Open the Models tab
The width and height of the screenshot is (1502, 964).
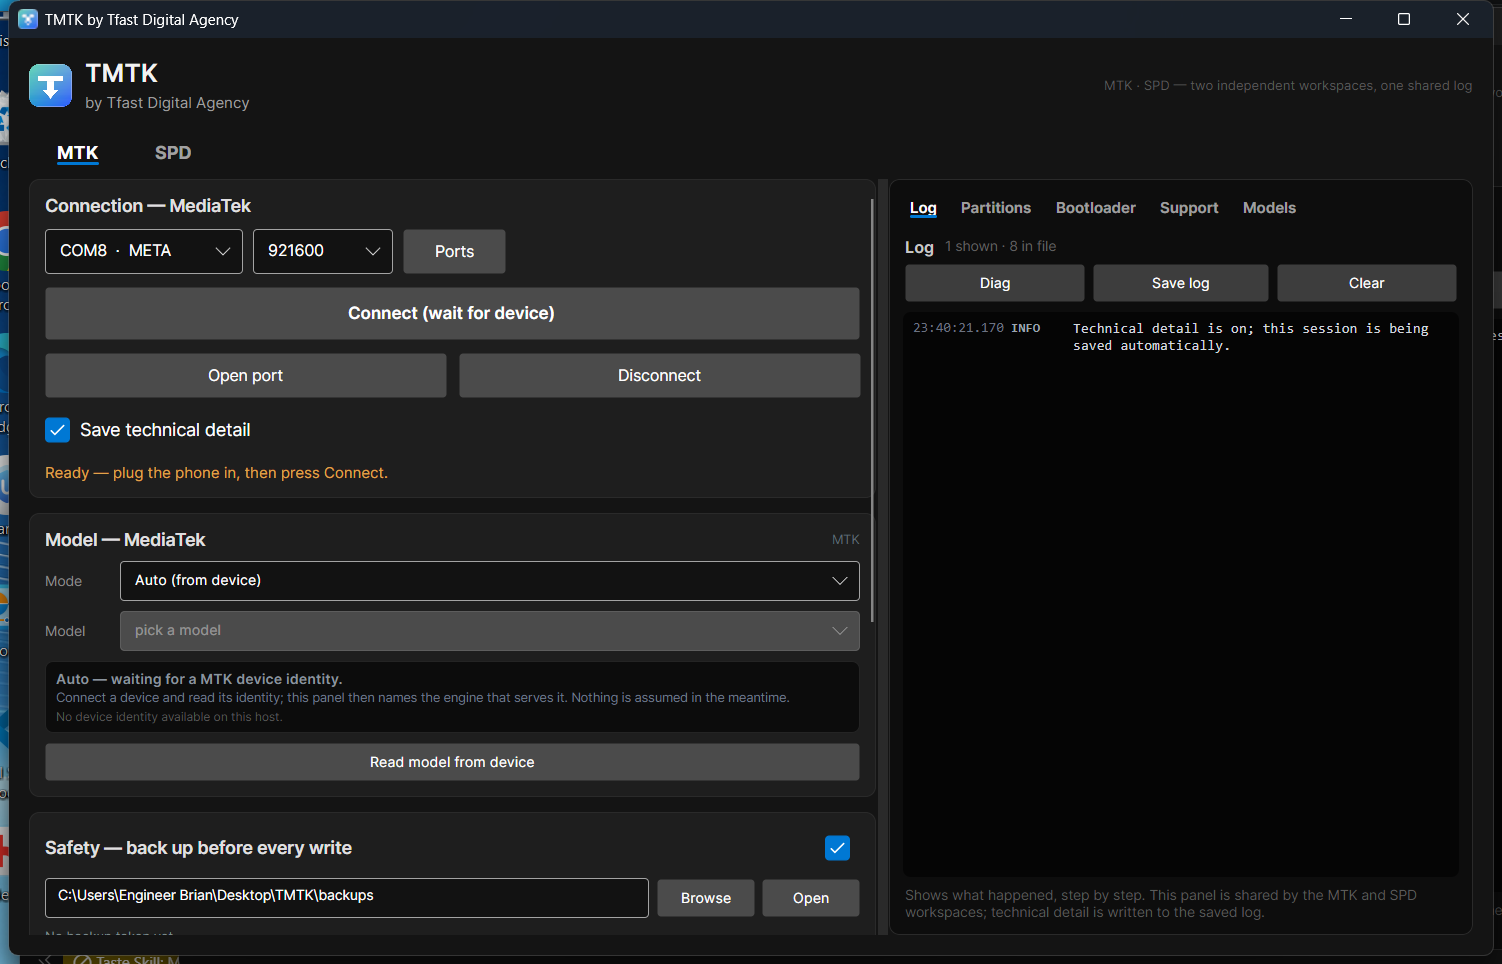[x=1269, y=208]
